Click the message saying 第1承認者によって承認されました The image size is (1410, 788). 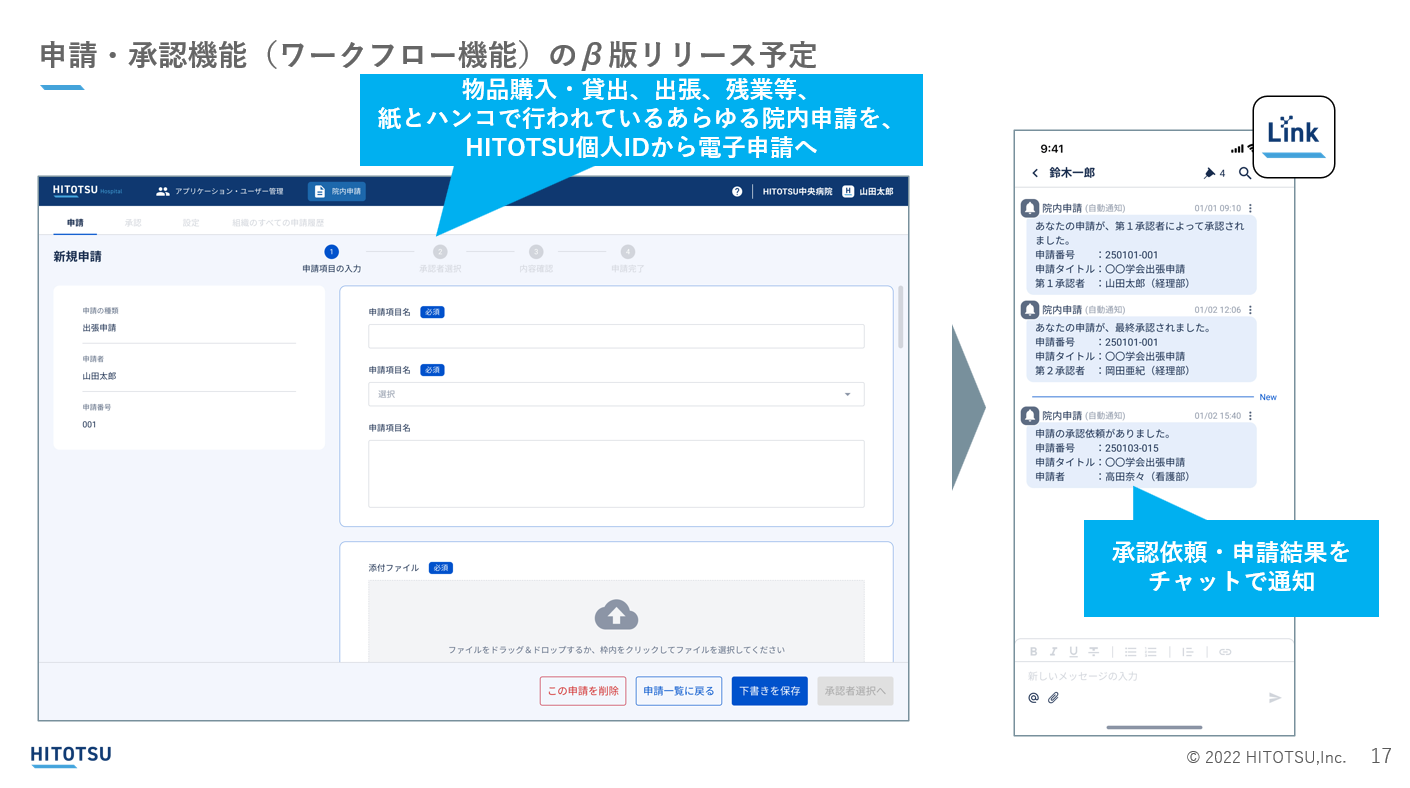pyautogui.click(x=1141, y=254)
